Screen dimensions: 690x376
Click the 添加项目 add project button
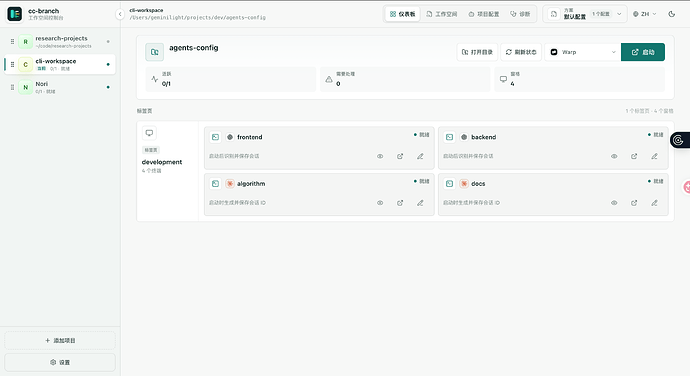tap(60, 340)
